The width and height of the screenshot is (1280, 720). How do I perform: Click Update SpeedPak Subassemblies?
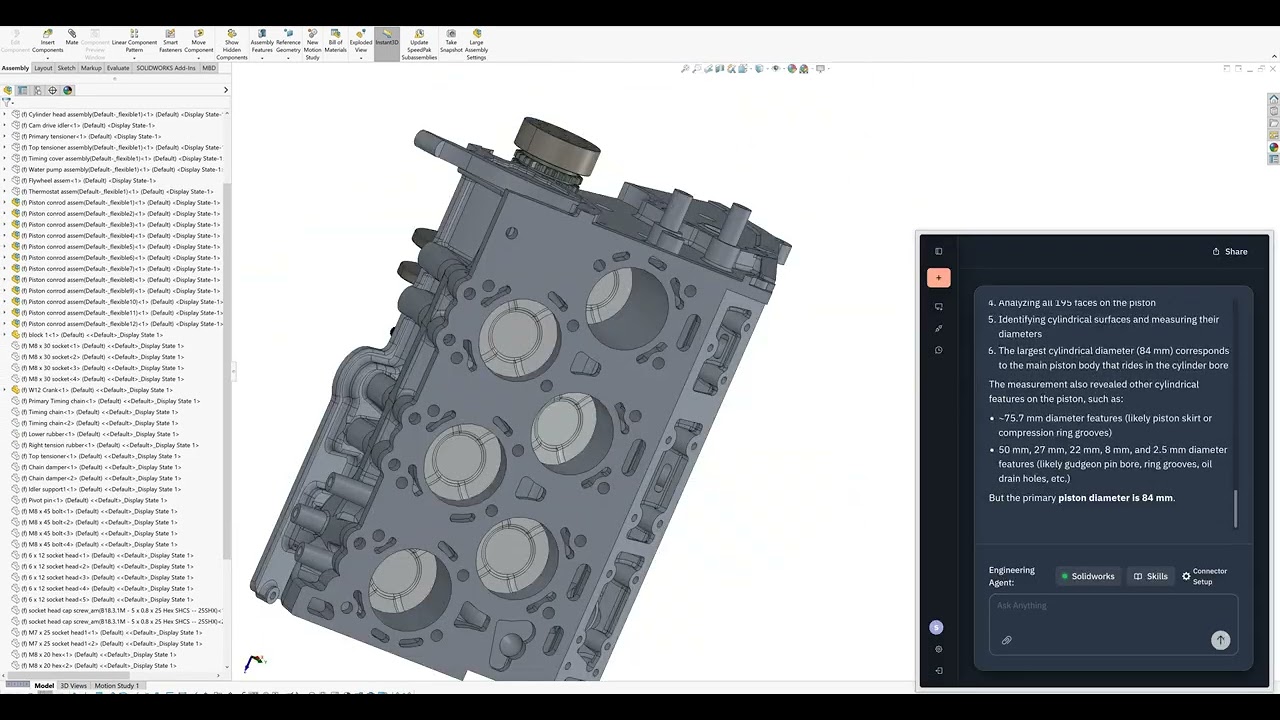coord(419,45)
